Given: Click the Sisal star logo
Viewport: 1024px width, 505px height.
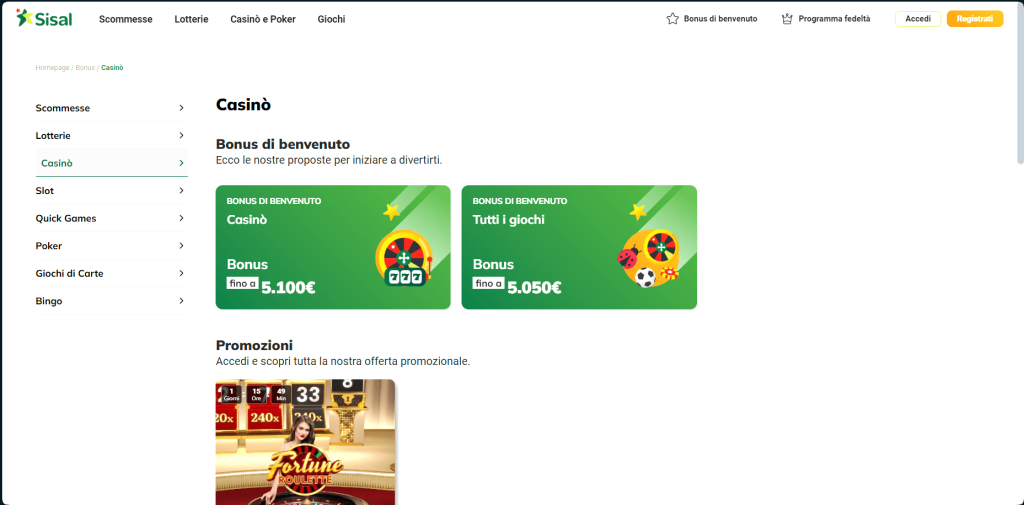Looking at the screenshot, I should click(24, 18).
